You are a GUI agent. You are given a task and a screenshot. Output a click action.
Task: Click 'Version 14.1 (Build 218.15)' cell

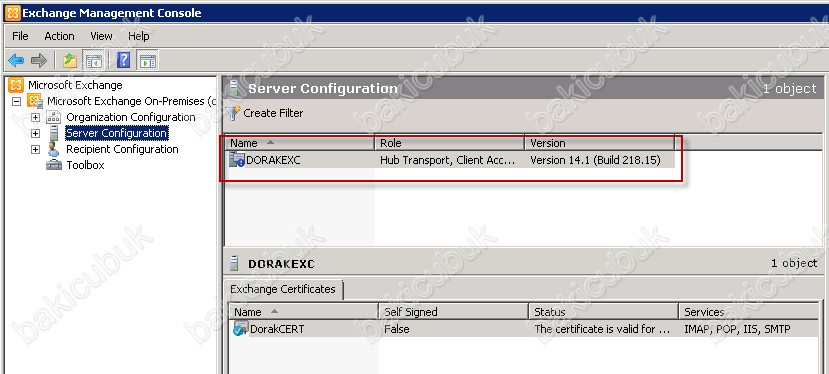click(595, 160)
